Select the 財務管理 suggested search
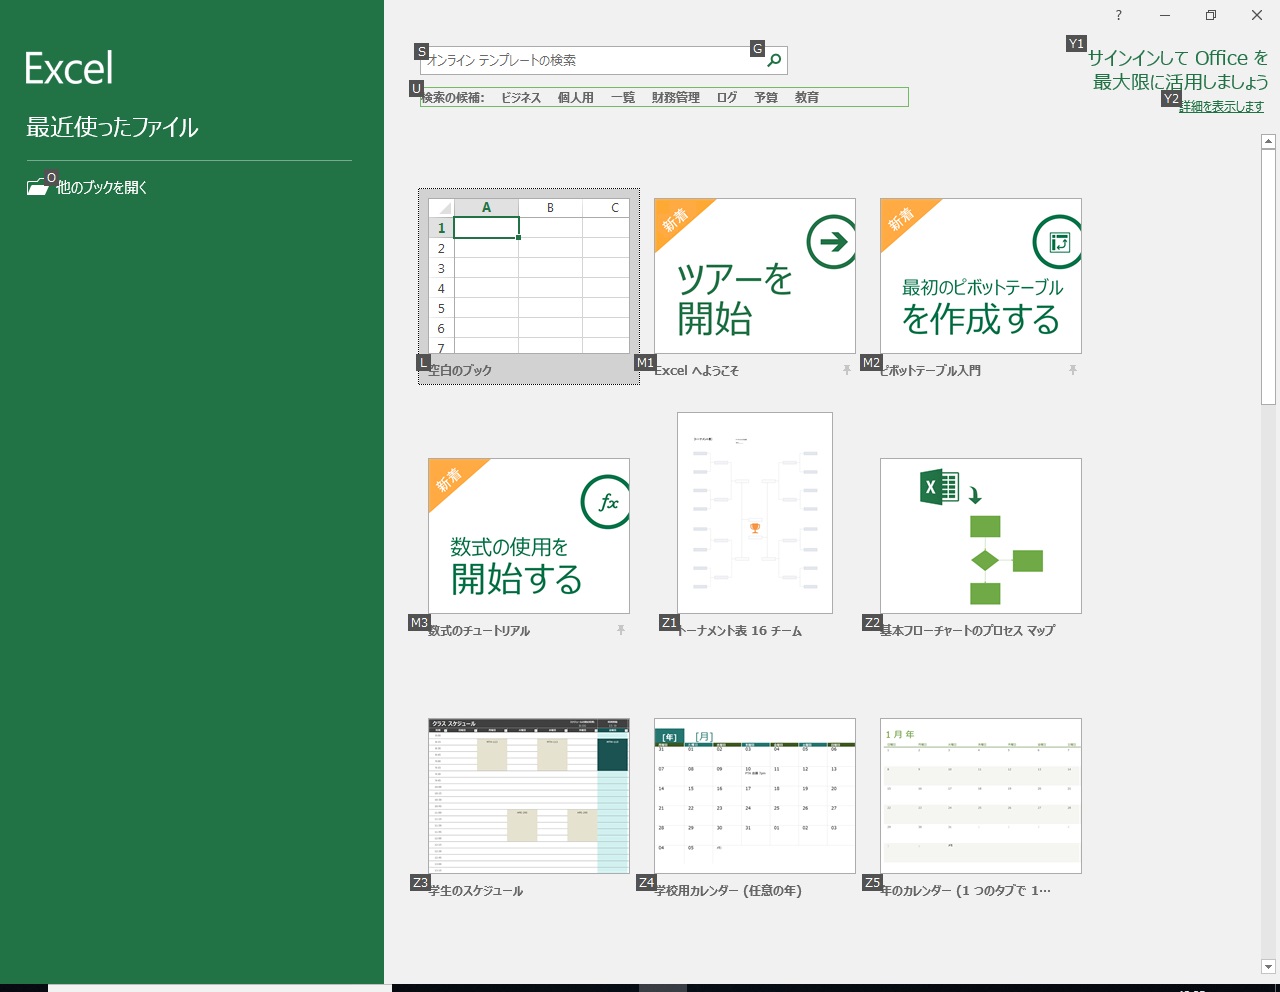This screenshot has height=992, width=1280. (x=676, y=97)
